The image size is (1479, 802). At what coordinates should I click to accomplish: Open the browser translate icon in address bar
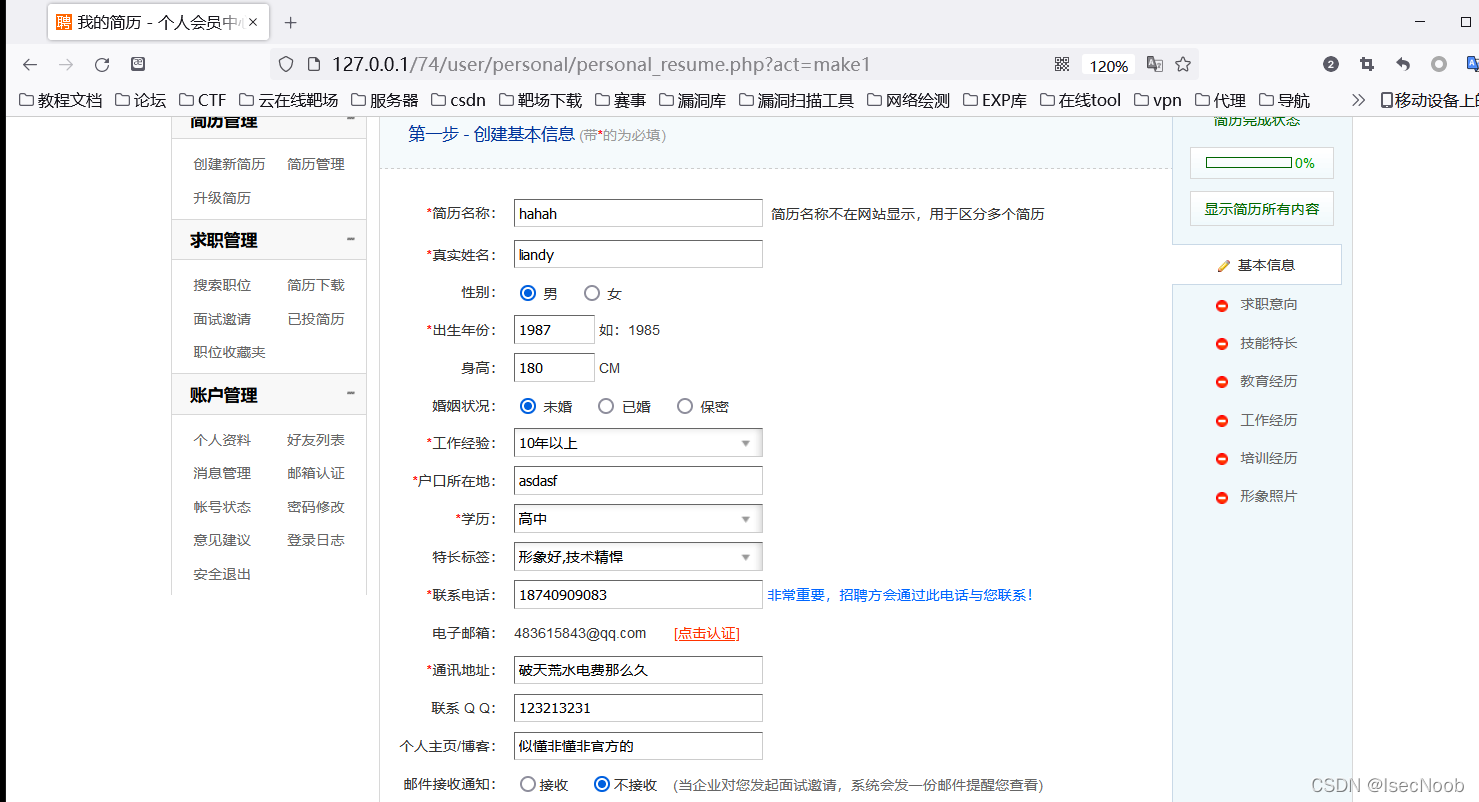pyautogui.click(x=1154, y=63)
